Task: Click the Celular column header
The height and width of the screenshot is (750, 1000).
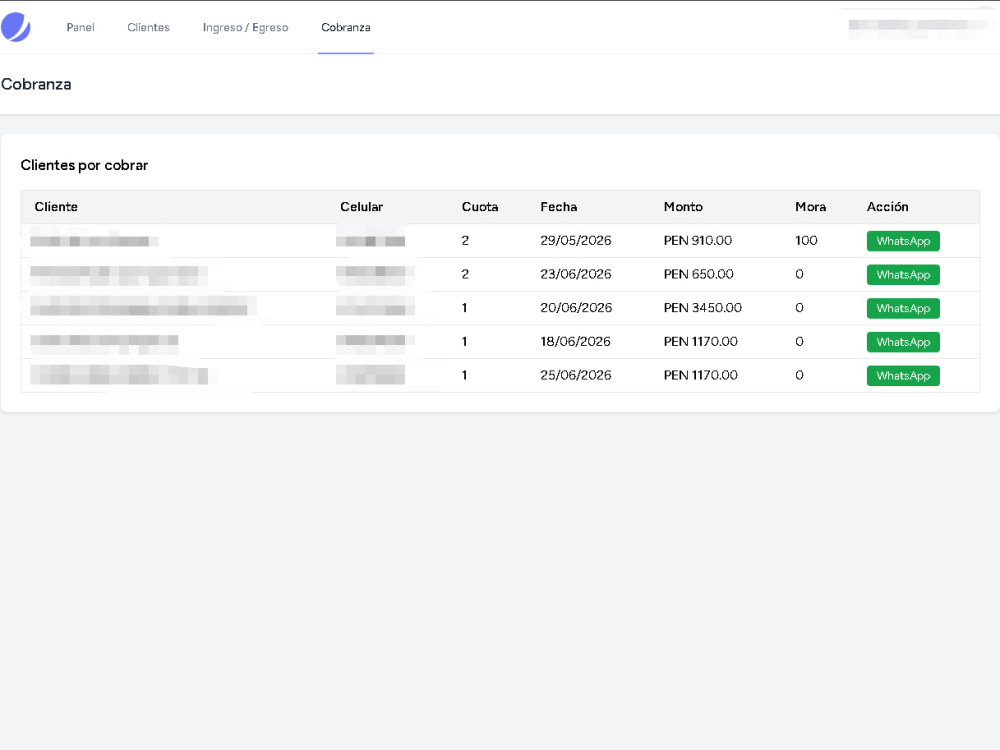Action: coord(362,207)
